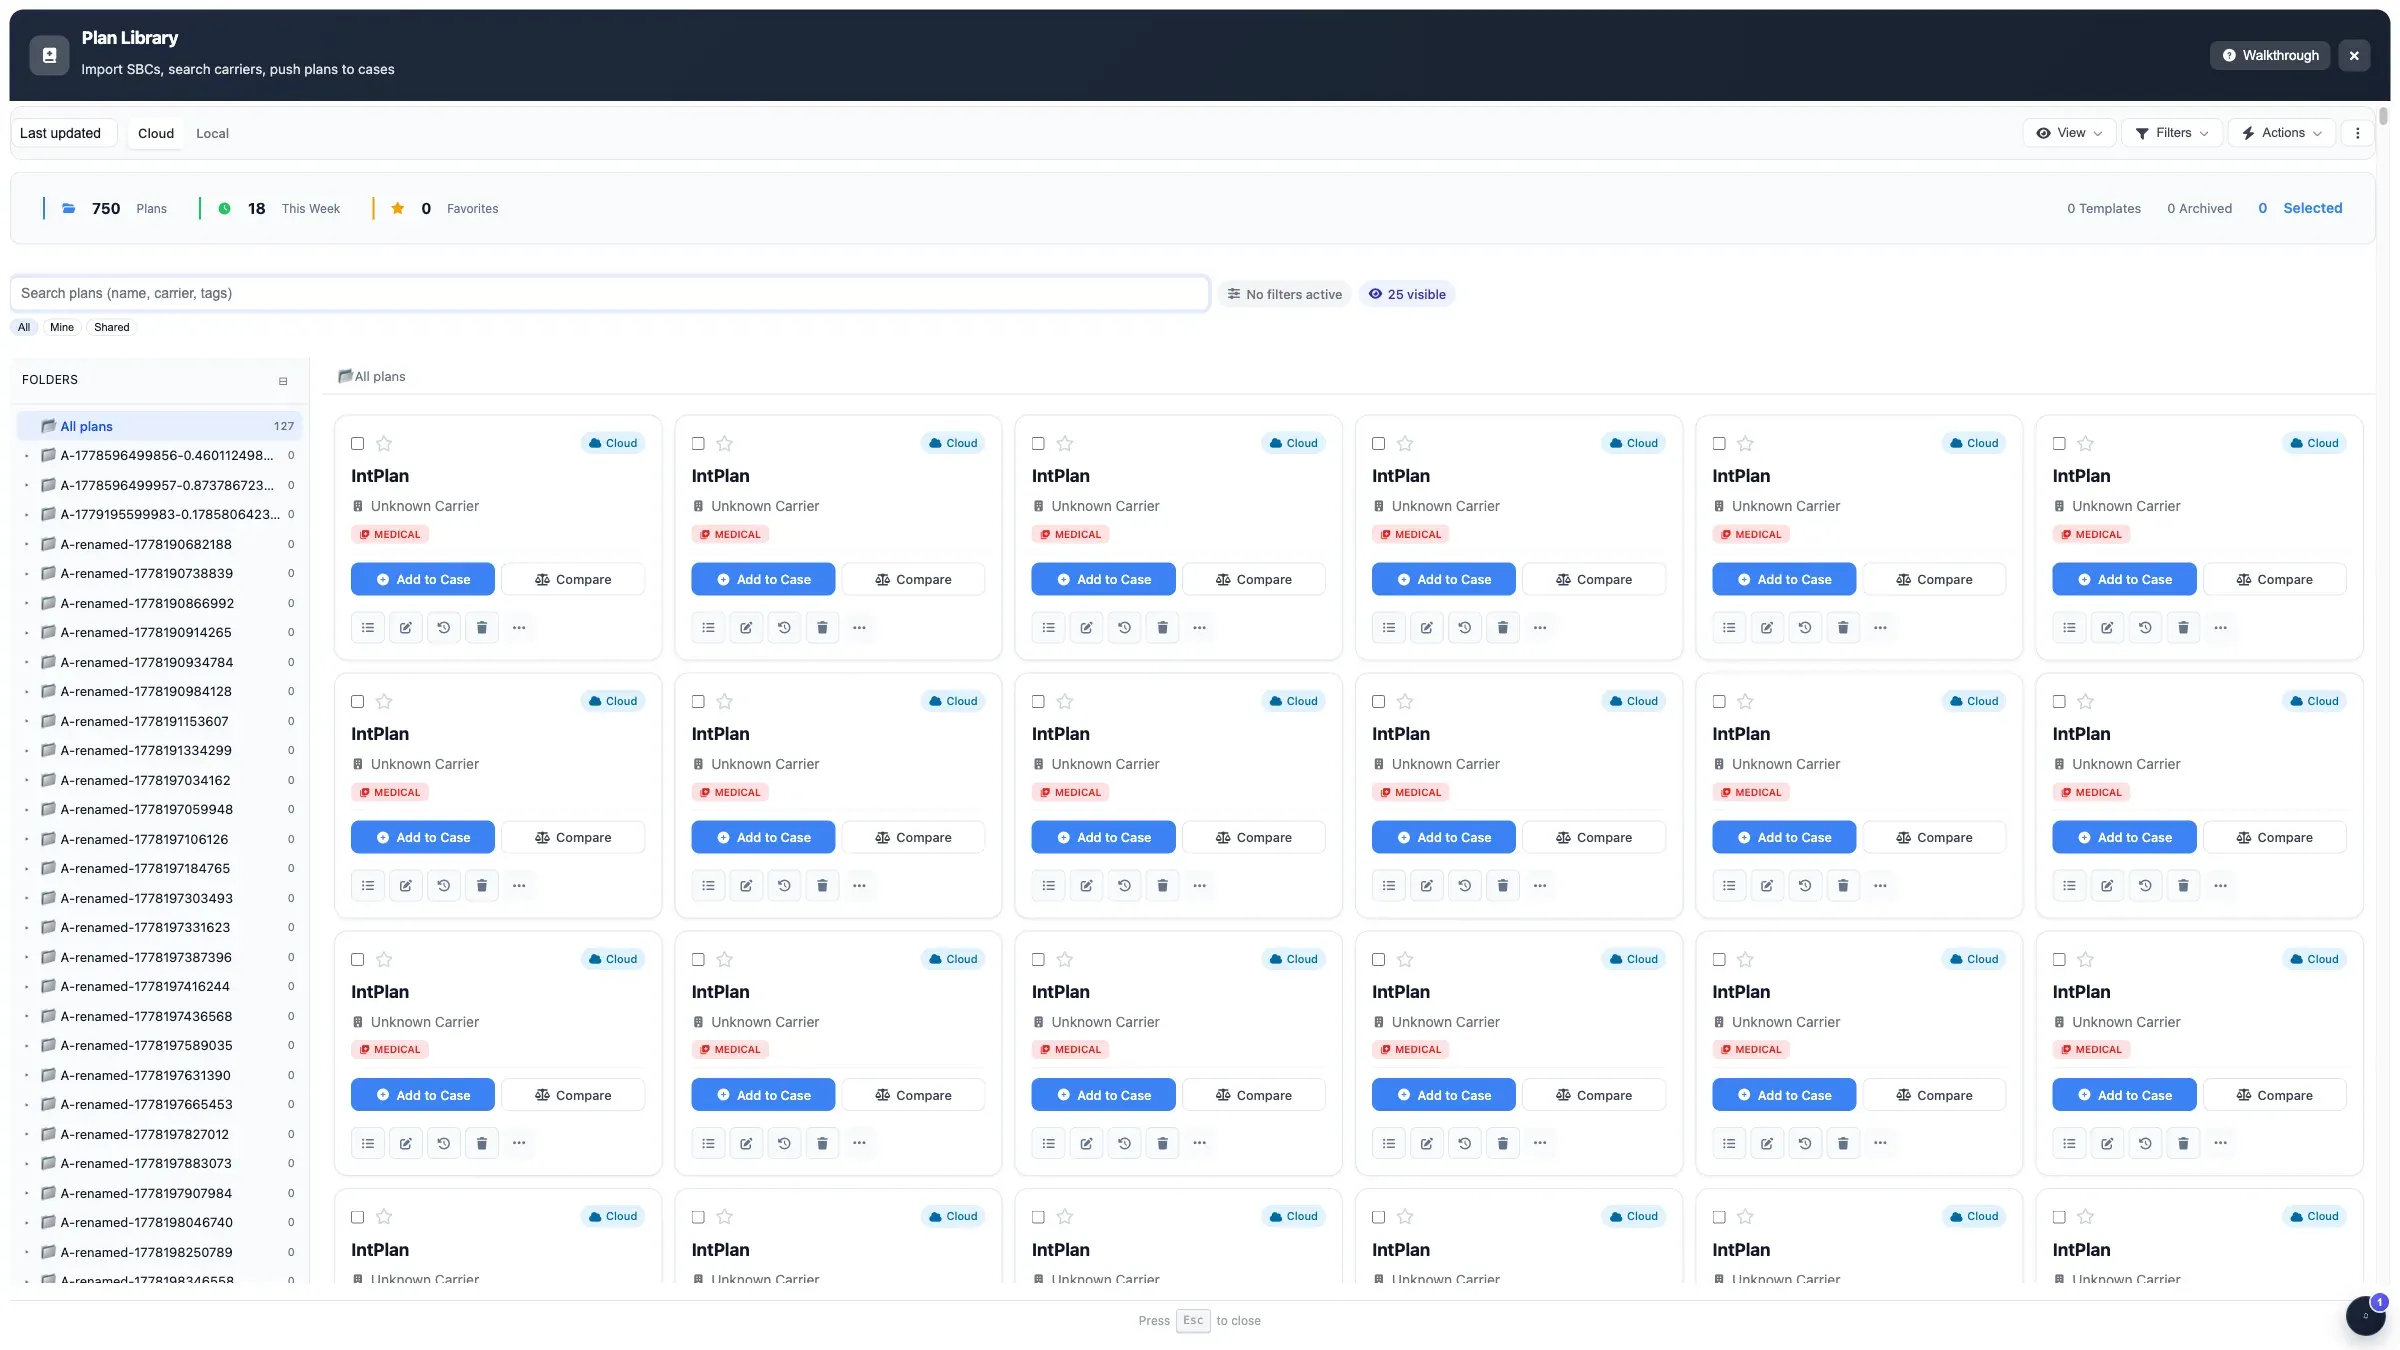Open the vertical three-dot menu beside Actions
This screenshot has height=1350, width=2400.
pos(2357,133)
